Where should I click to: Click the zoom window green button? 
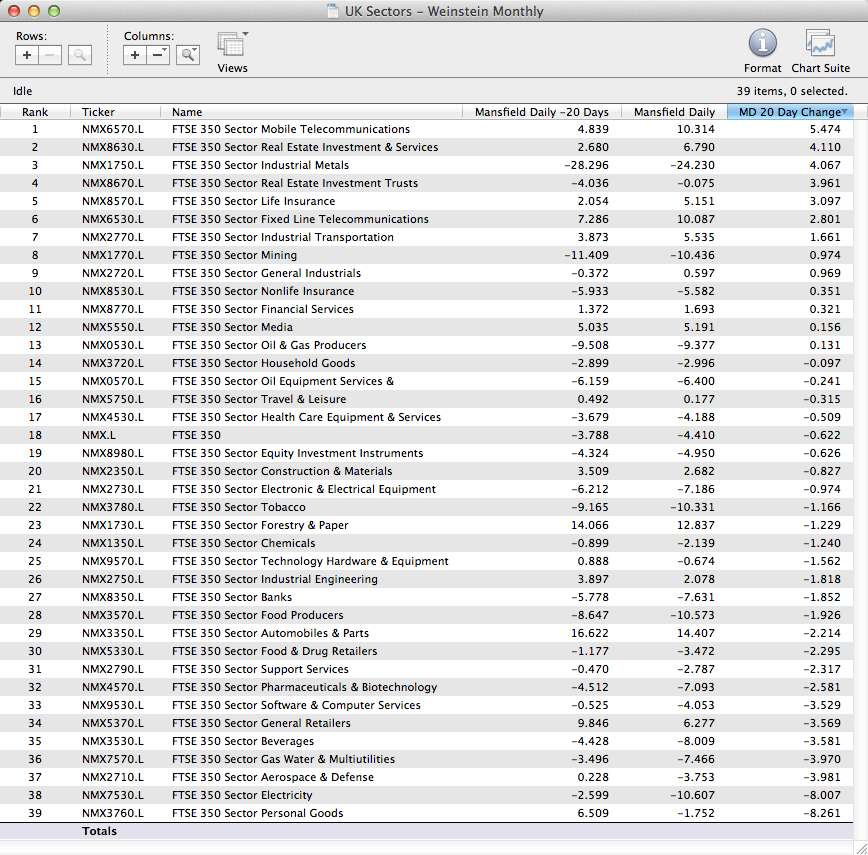click(53, 11)
